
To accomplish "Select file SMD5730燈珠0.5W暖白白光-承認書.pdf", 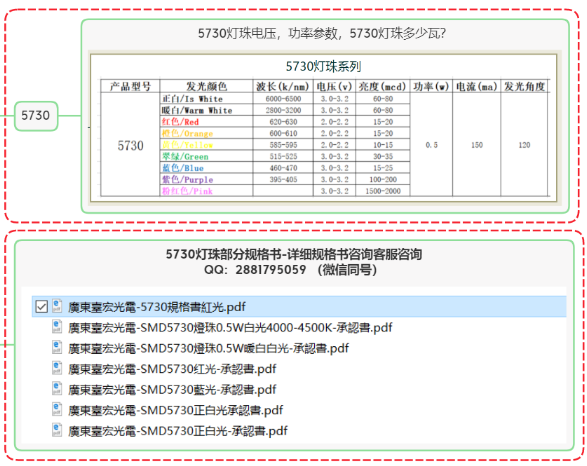I will tap(208, 348).
